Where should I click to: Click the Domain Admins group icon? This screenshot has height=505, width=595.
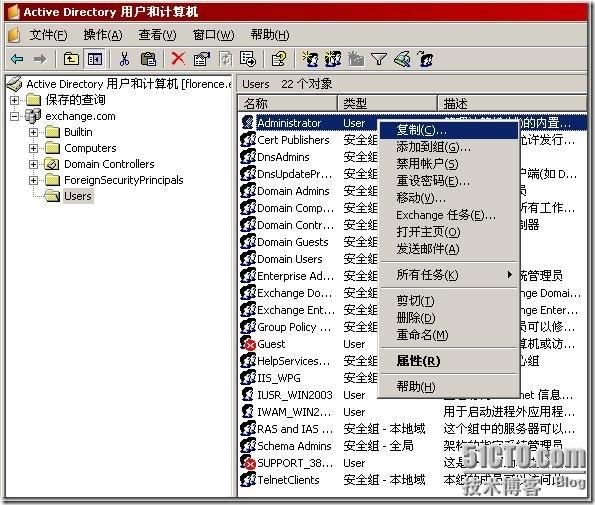pyautogui.click(x=248, y=190)
